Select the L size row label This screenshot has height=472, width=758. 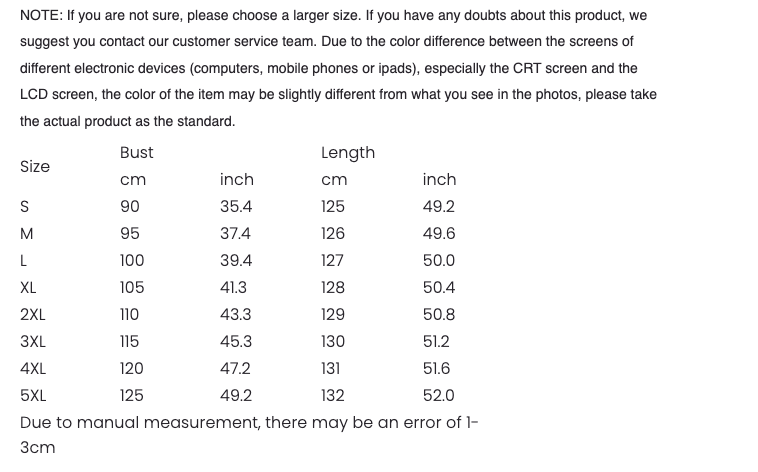point(24,261)
